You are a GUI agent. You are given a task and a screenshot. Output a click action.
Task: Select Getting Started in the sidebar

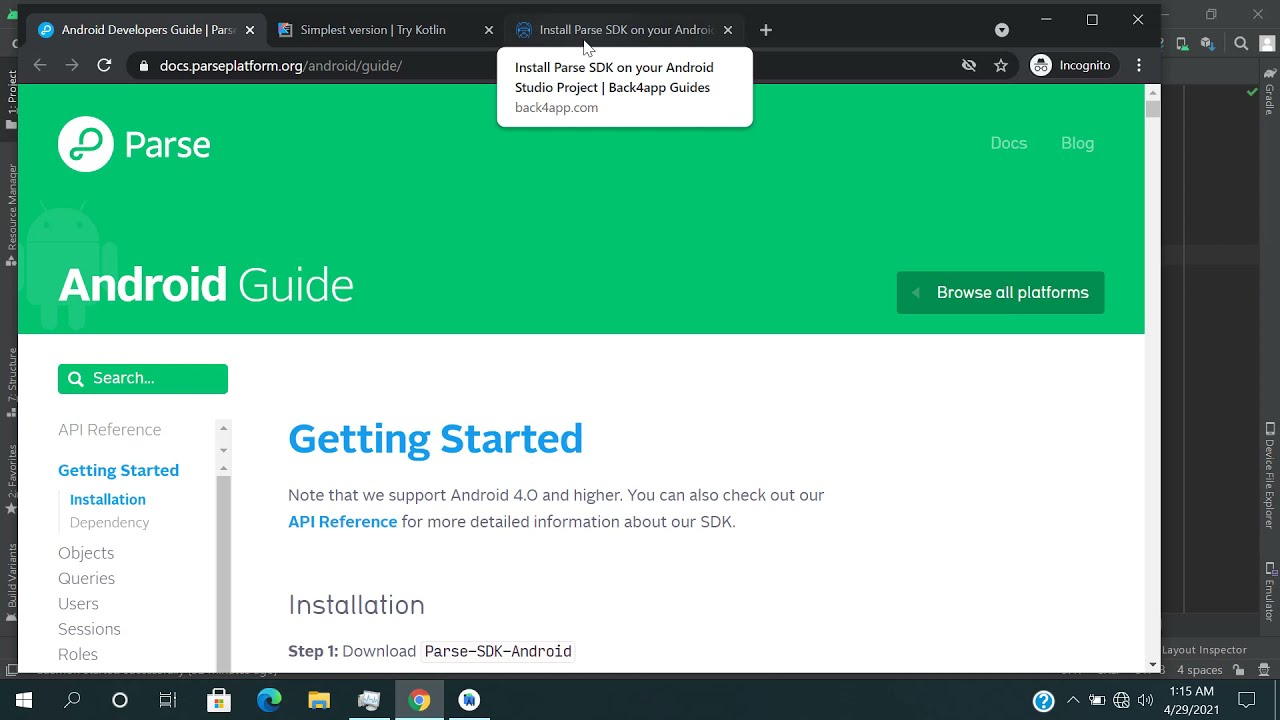pos(118,470)
